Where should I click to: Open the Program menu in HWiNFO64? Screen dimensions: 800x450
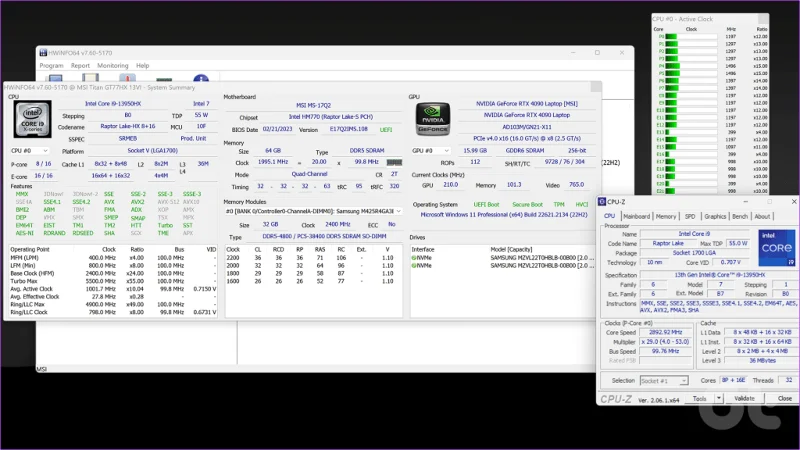point(52,65)
